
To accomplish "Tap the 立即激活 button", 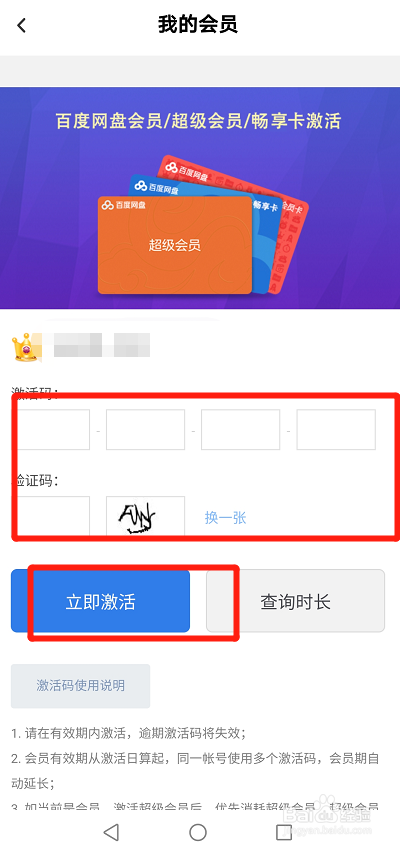I will click(101, 601).
